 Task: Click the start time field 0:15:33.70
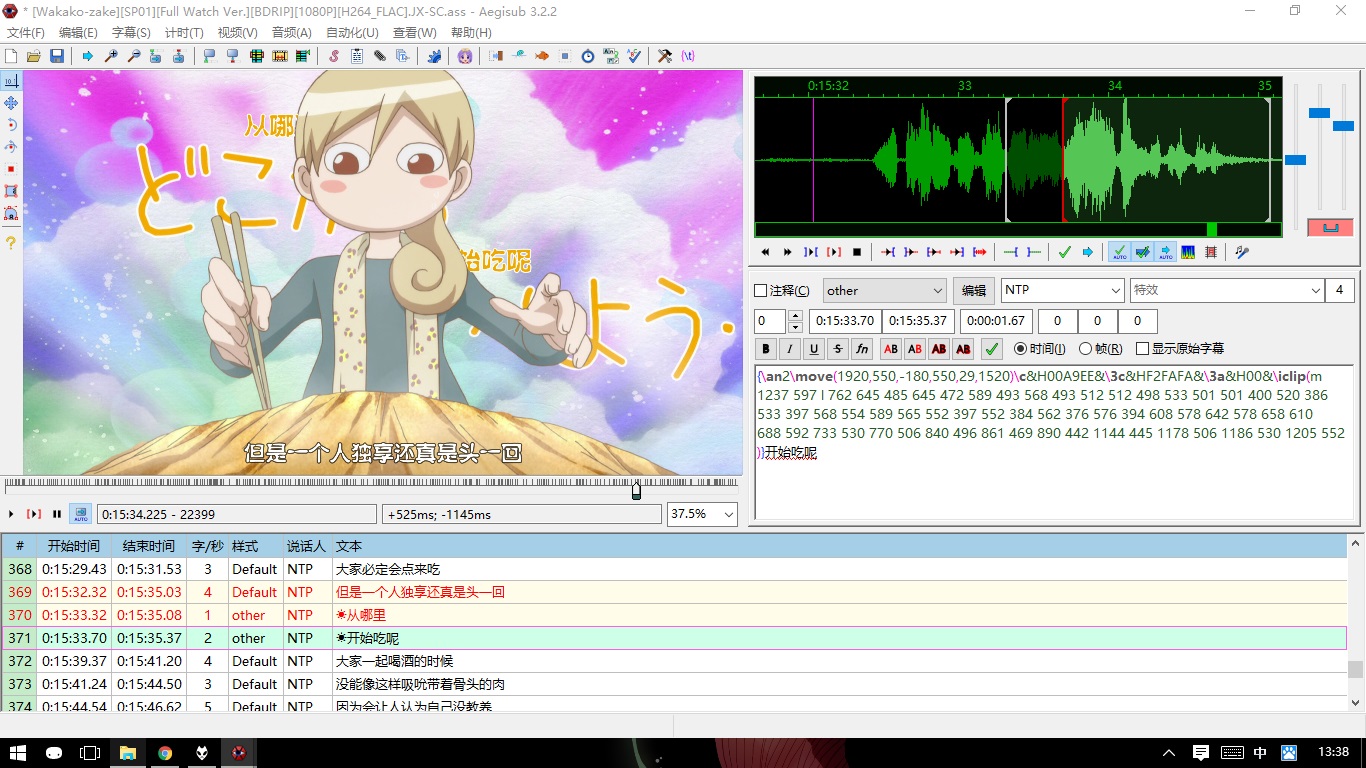[x=845, y=321]
